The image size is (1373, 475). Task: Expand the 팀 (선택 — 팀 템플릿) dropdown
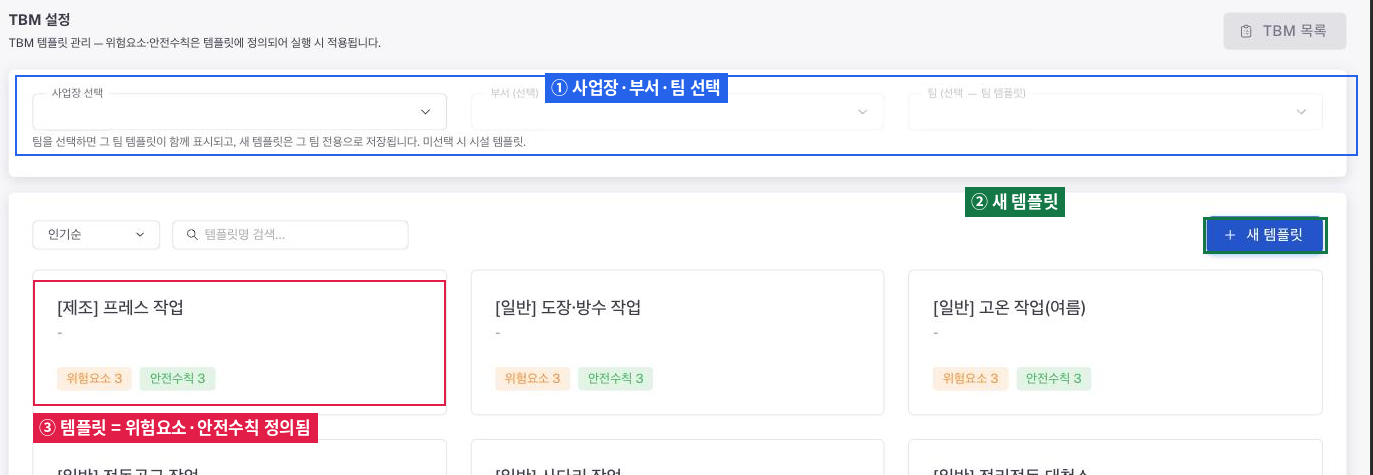pos(1115,111)
